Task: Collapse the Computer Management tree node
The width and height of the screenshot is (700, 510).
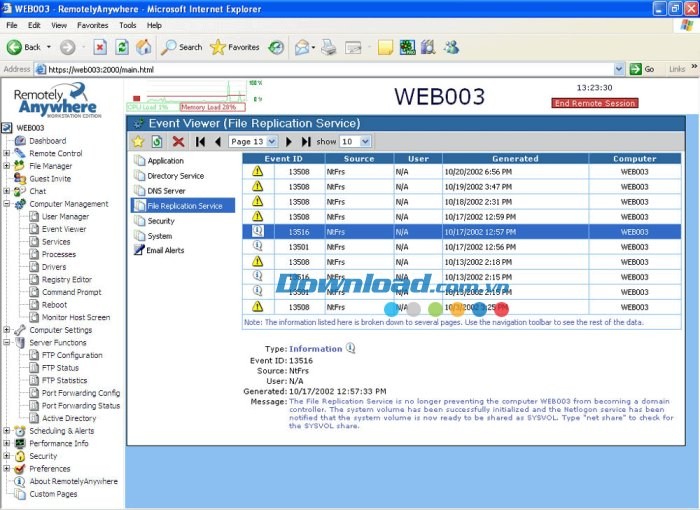Action: coord(7,204)
